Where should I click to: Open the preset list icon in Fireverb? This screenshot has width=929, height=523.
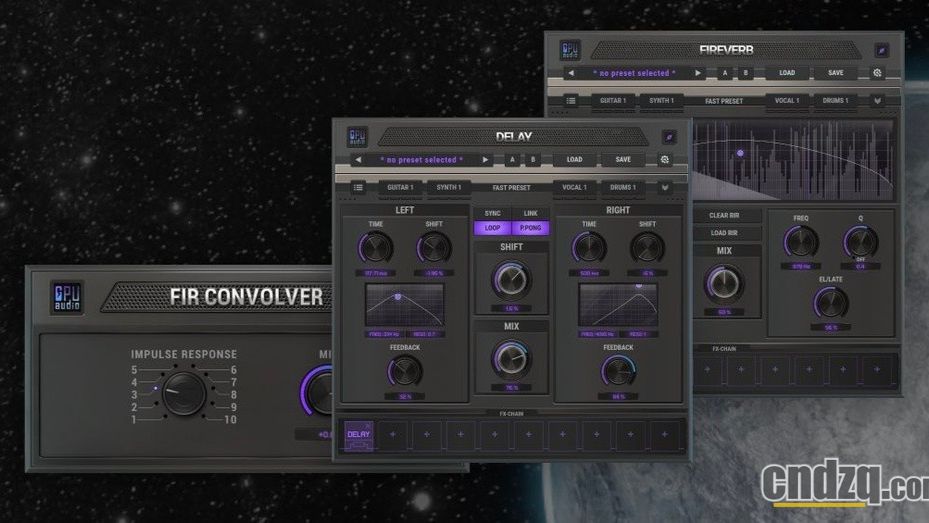tap(571, 101)
